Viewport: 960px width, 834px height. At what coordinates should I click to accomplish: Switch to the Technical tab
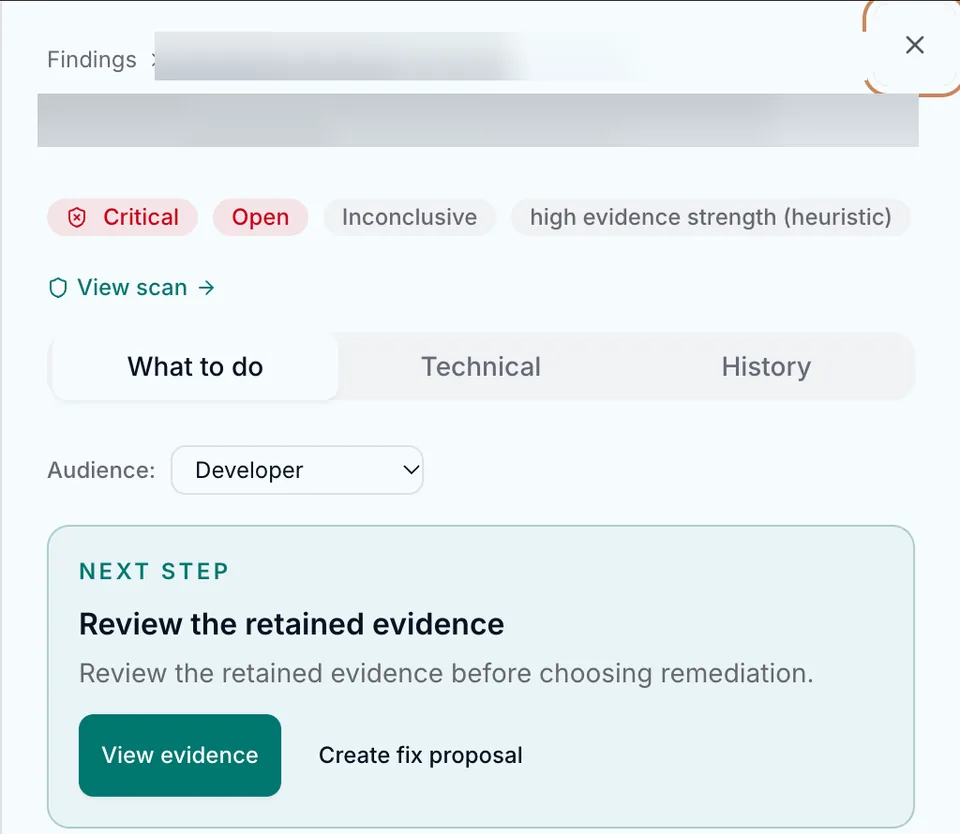click(x=481, y=367)
